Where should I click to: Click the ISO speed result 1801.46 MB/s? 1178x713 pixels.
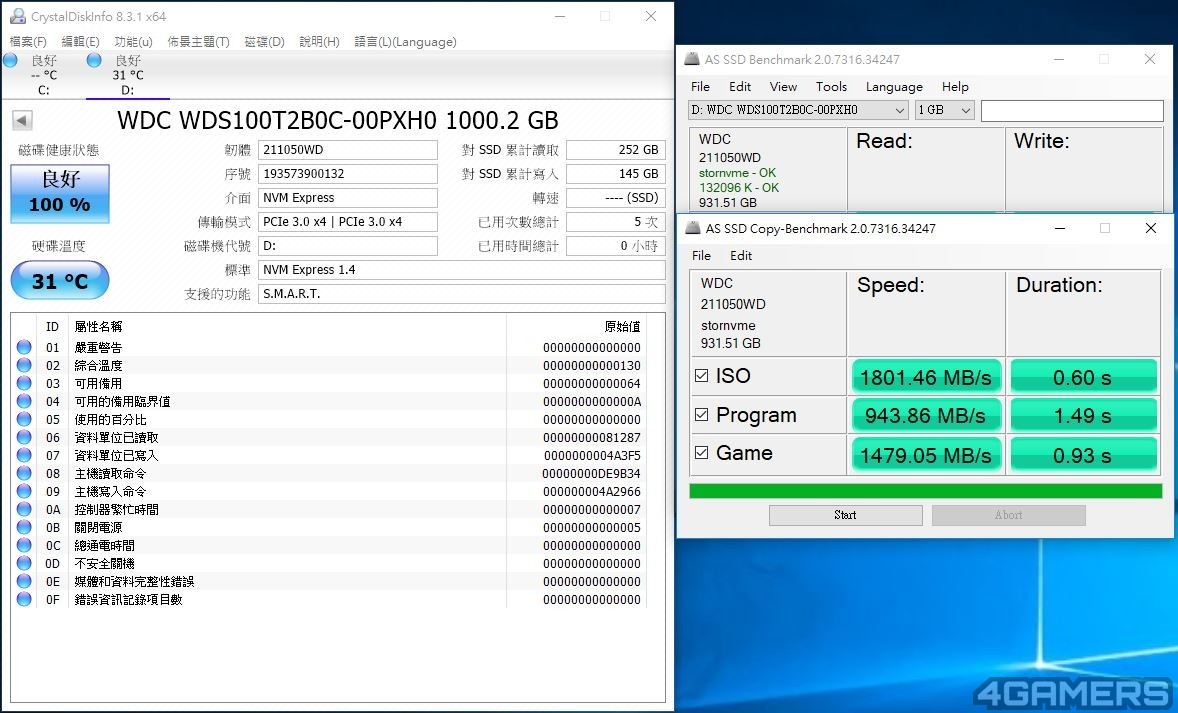pyautogui.click(x=926, y=377)
